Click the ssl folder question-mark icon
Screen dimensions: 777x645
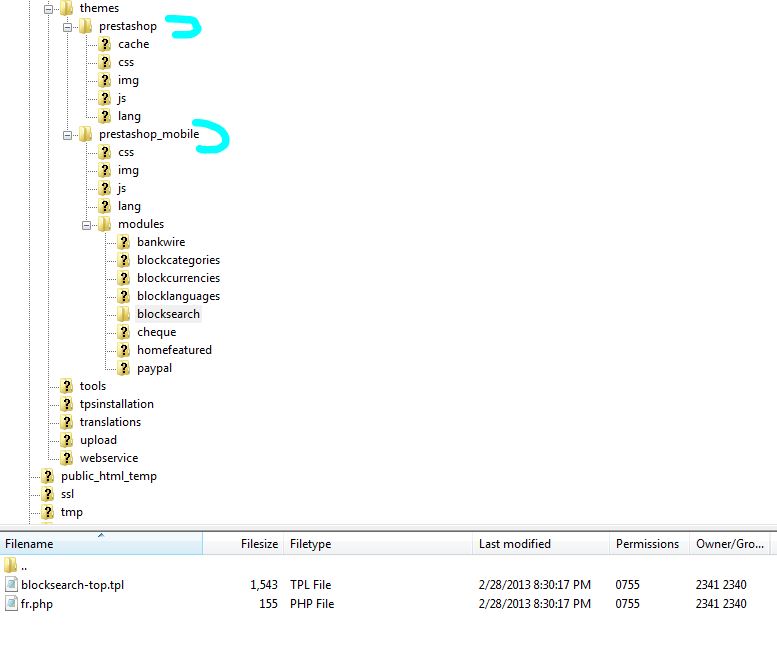(x=47, y=494)
